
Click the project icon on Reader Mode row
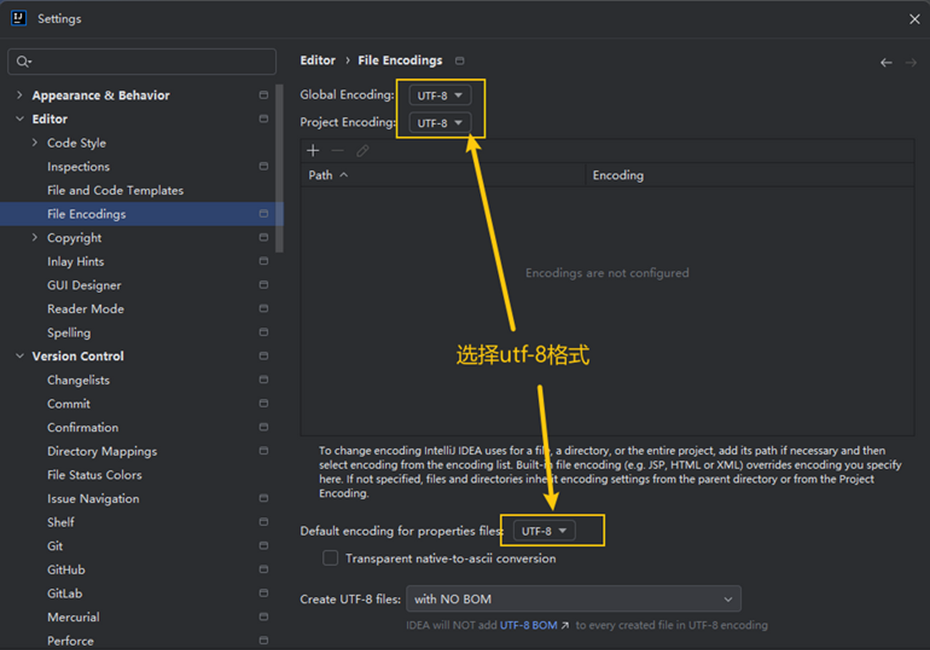263,308
